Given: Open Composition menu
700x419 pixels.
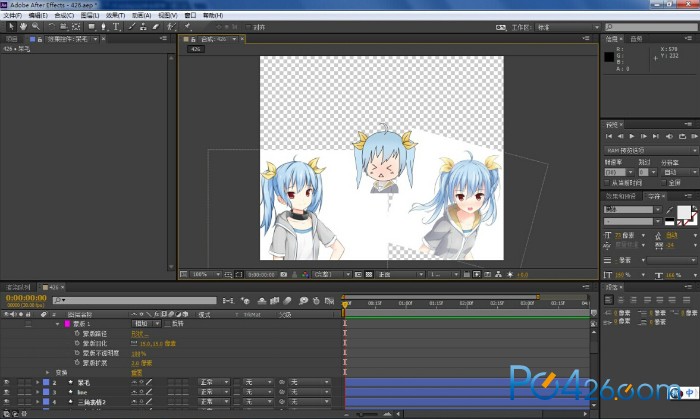Looking at the screenshot, I should pos(64,15).
